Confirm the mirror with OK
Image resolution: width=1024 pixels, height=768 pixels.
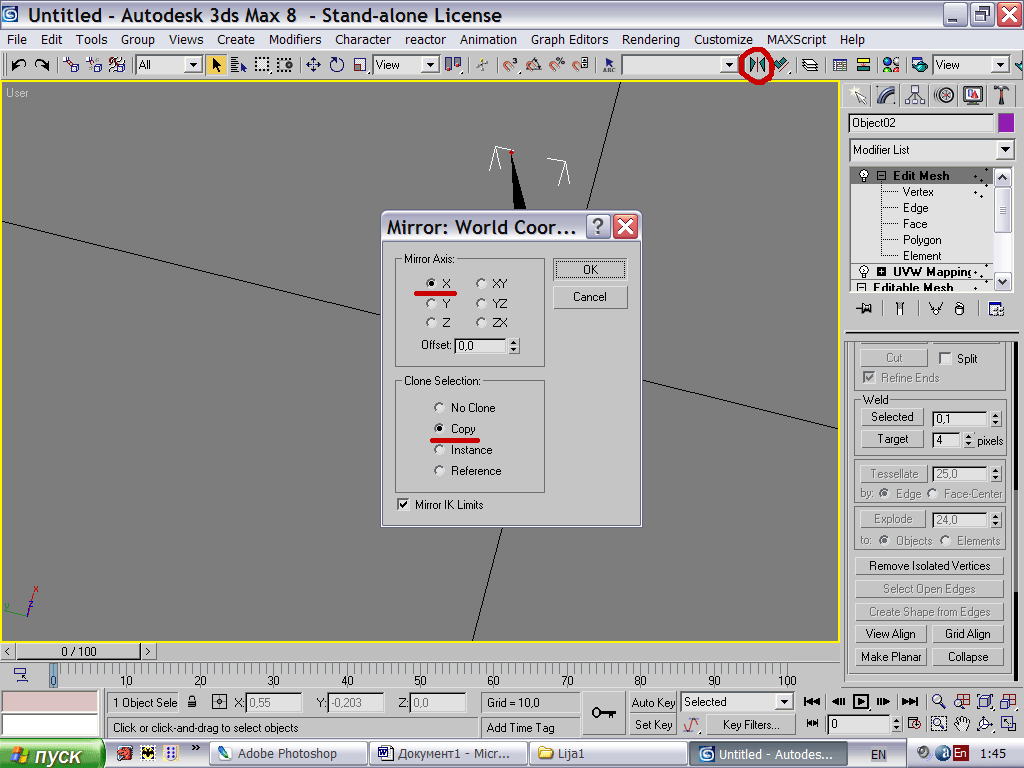[x=590, y=270]
